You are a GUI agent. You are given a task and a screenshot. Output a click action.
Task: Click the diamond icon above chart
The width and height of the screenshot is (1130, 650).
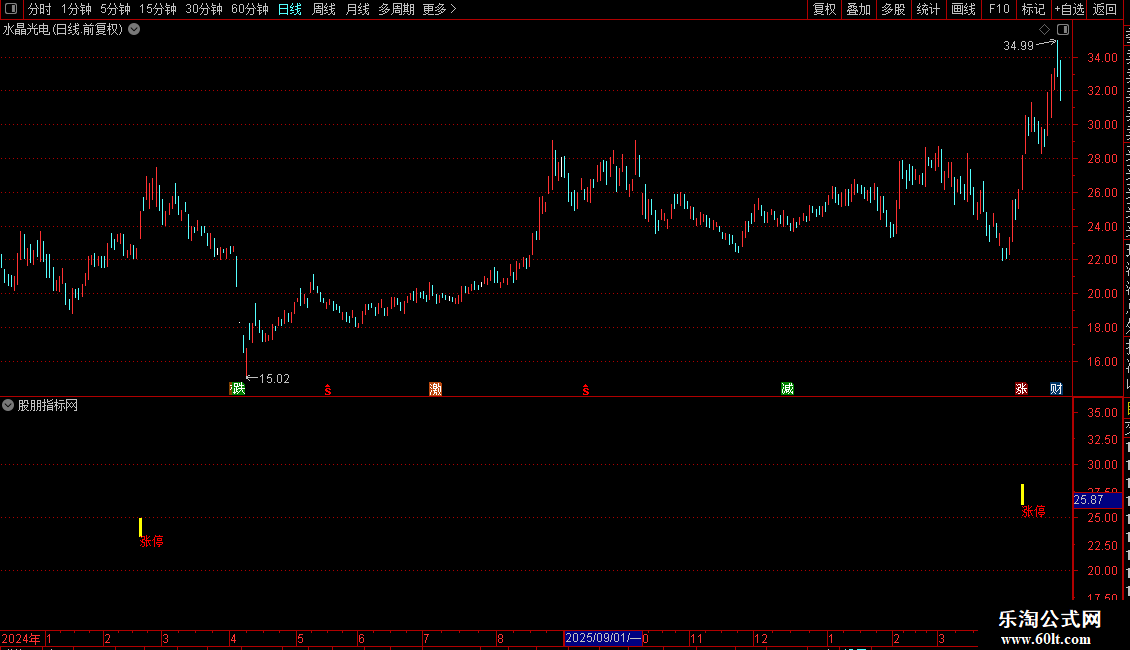coord(1044,30)
